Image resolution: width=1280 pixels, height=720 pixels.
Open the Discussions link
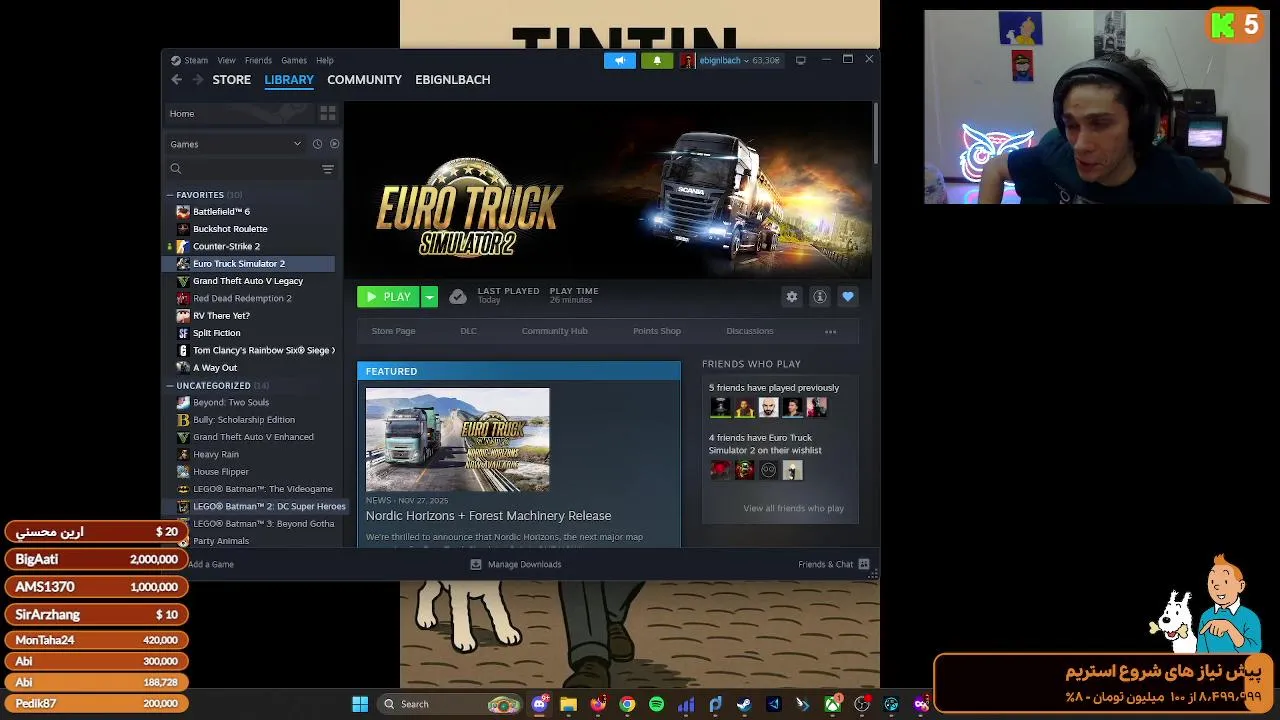(x=749, y=331)
